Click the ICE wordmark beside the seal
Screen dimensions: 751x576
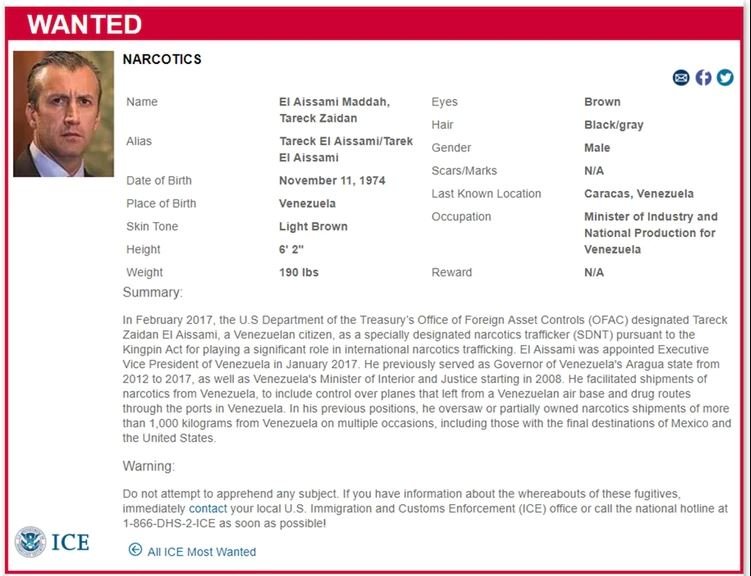(70, 543)
